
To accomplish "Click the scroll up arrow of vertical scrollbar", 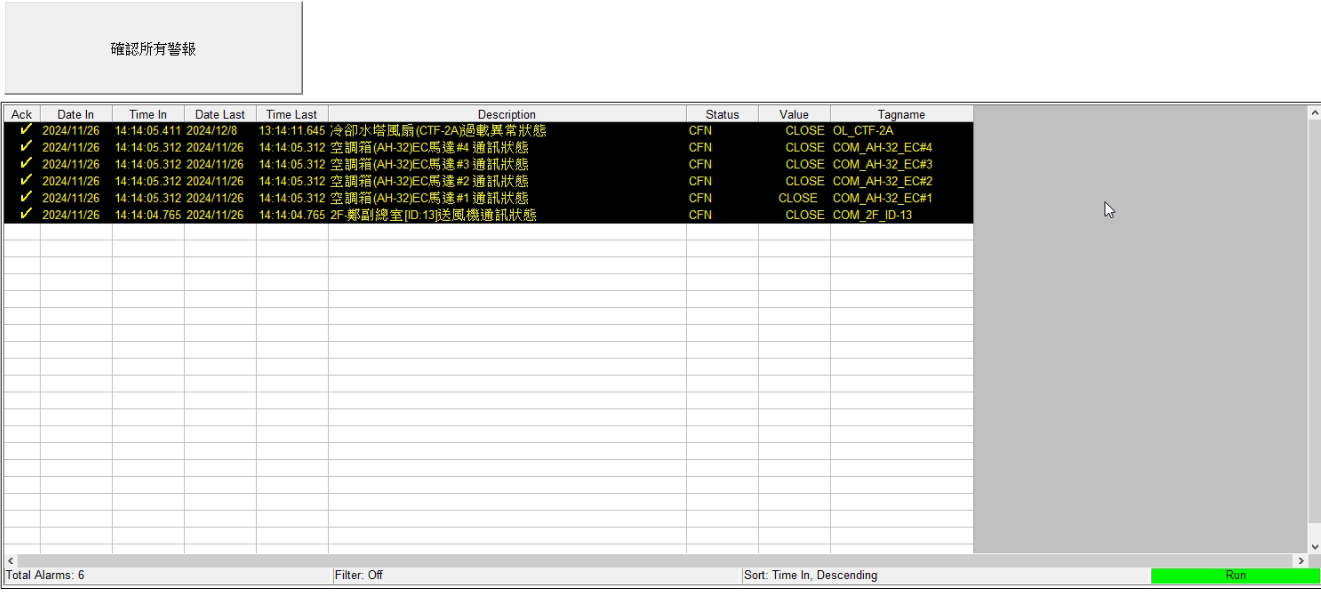I will (1314, 113).
